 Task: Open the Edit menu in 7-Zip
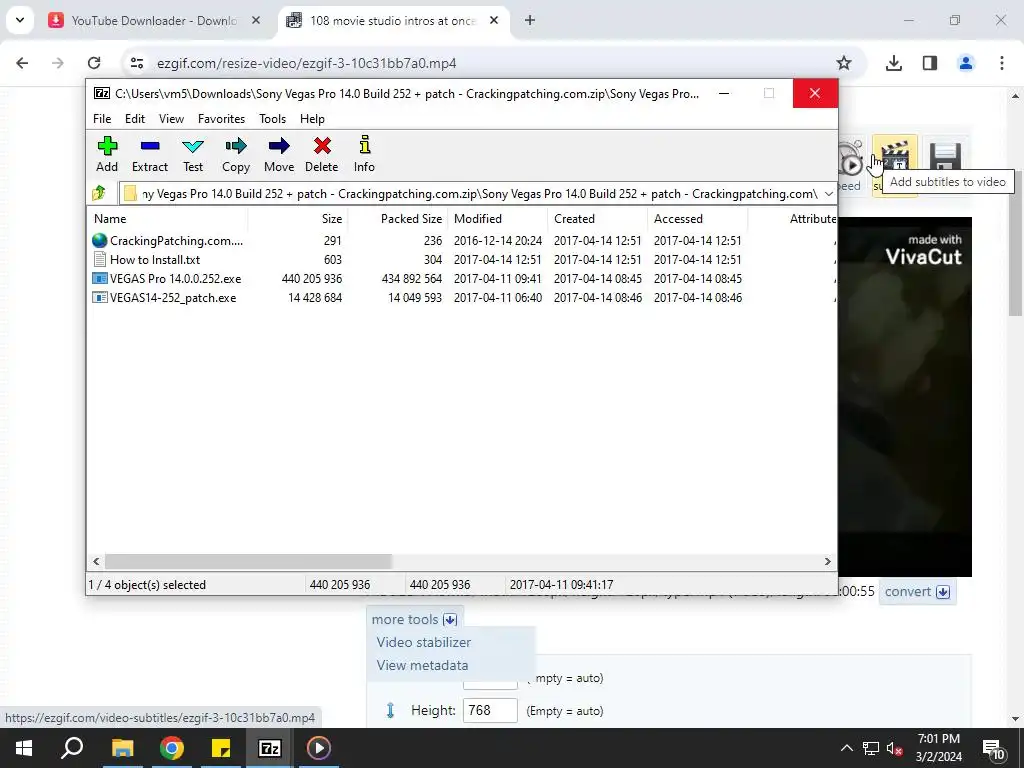135,119
